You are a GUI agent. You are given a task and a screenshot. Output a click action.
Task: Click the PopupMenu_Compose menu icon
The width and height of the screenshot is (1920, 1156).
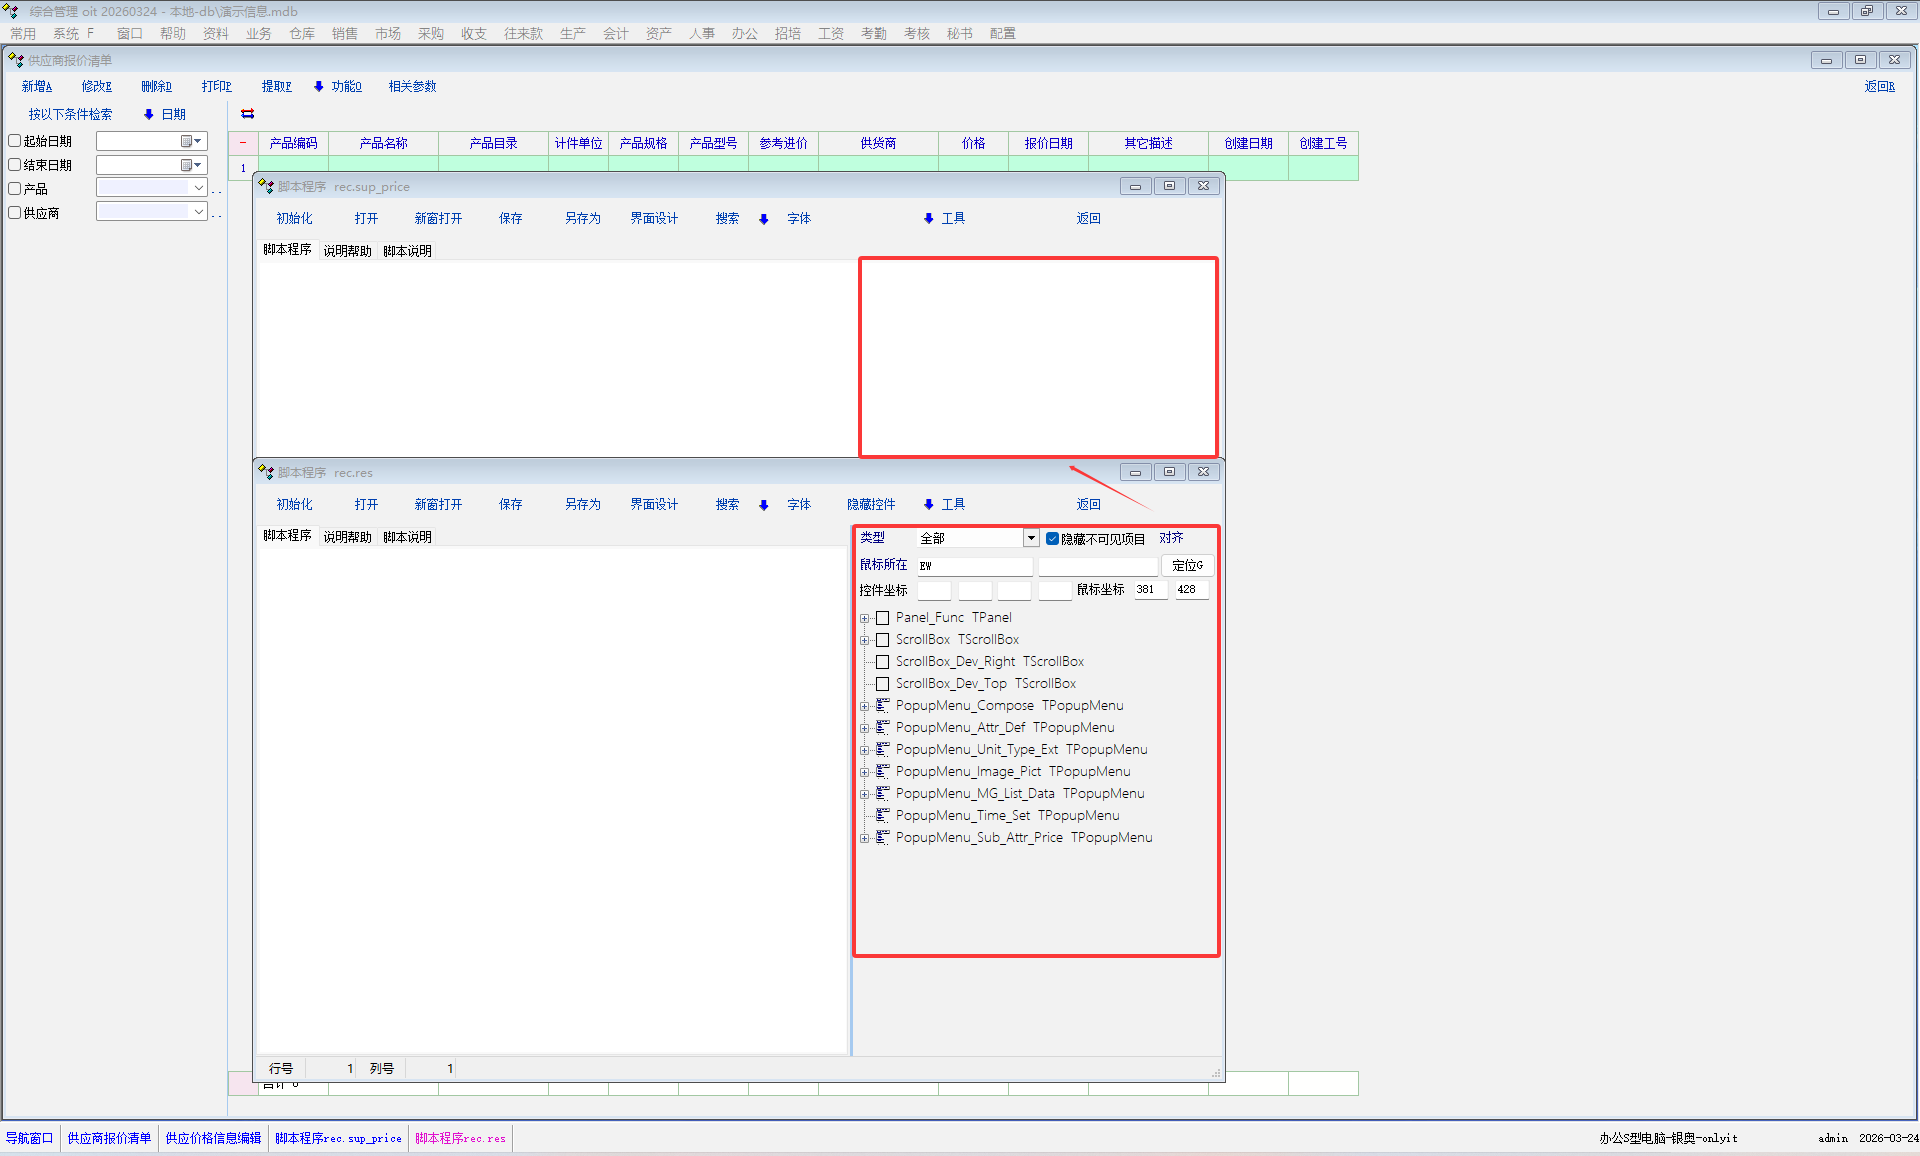tap(882, 705)
